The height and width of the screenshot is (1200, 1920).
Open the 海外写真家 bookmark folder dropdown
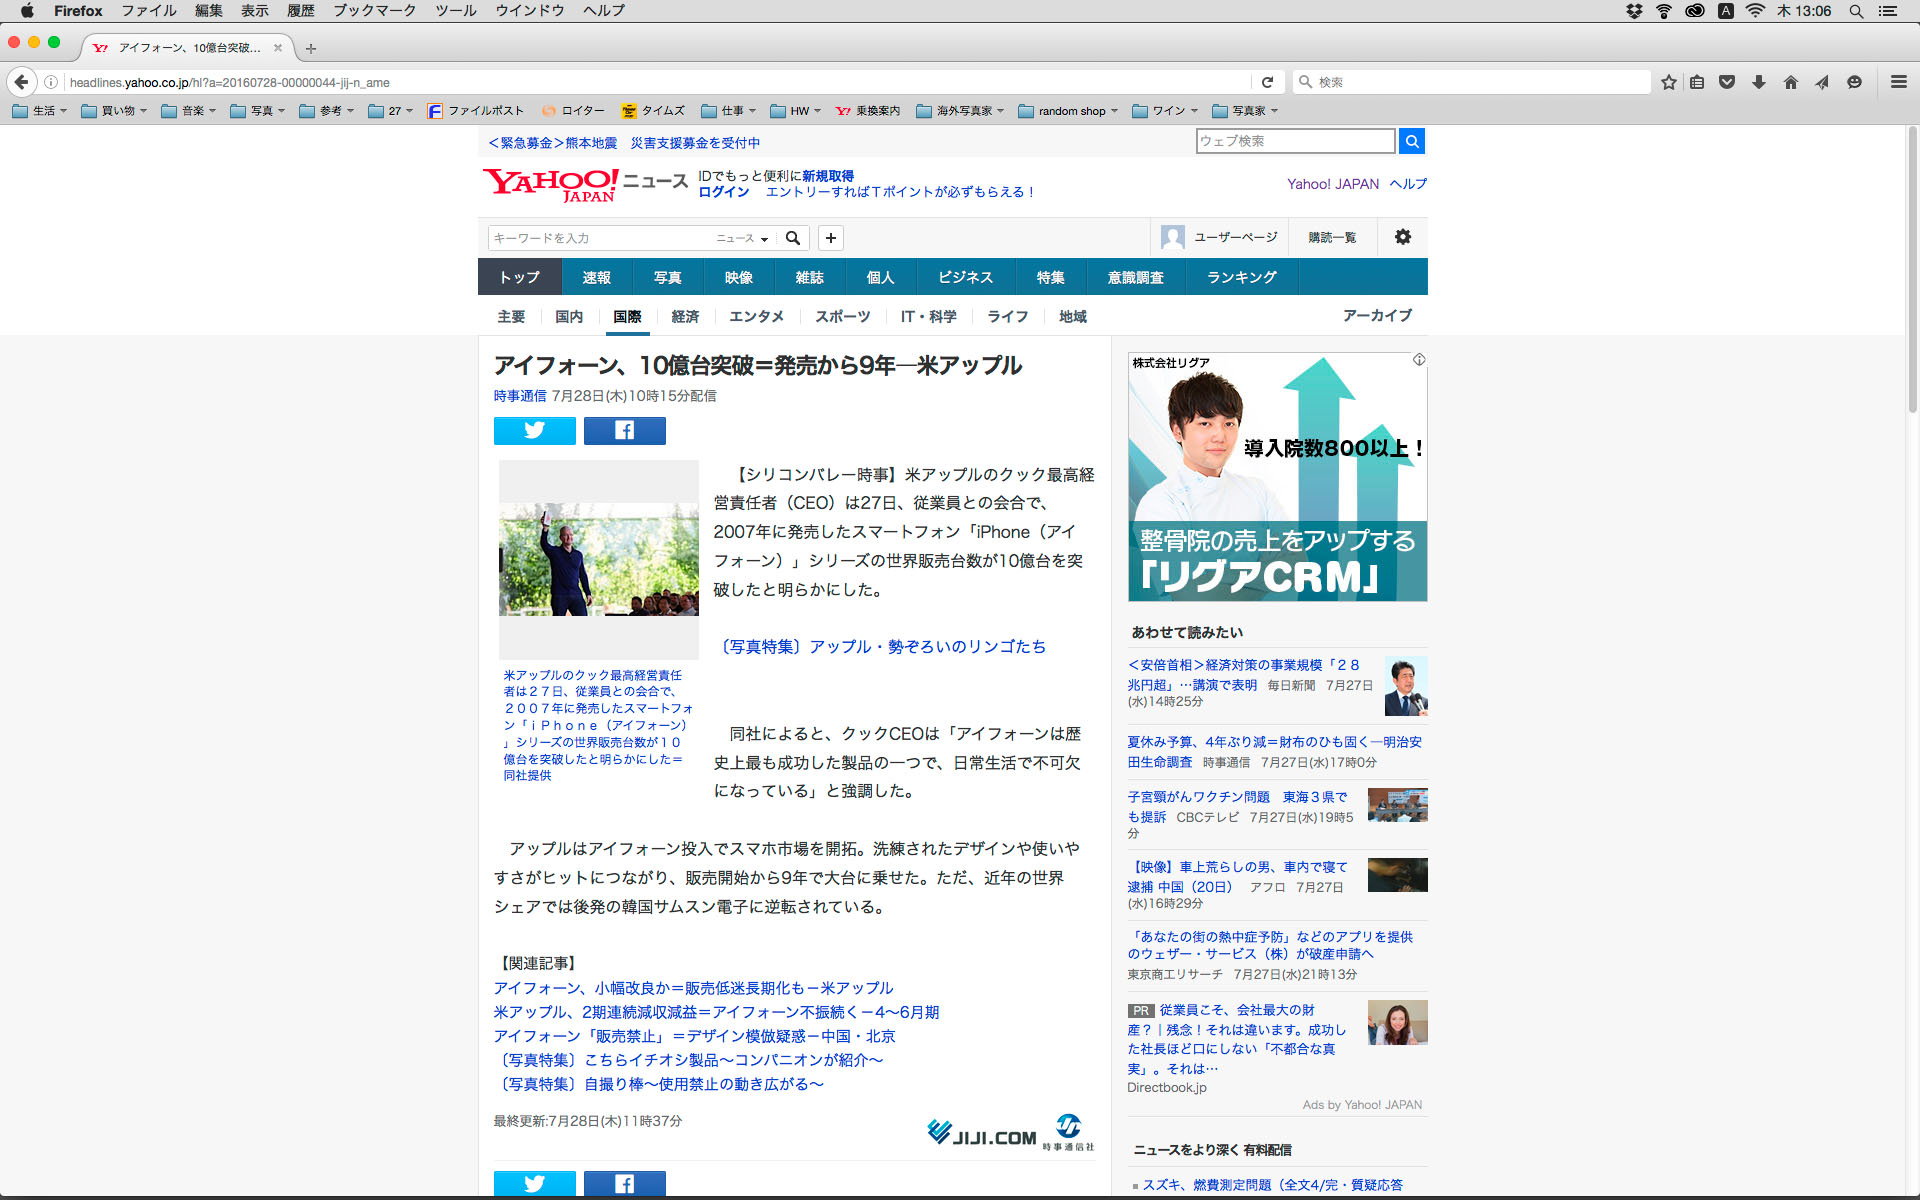pos(960,111)
